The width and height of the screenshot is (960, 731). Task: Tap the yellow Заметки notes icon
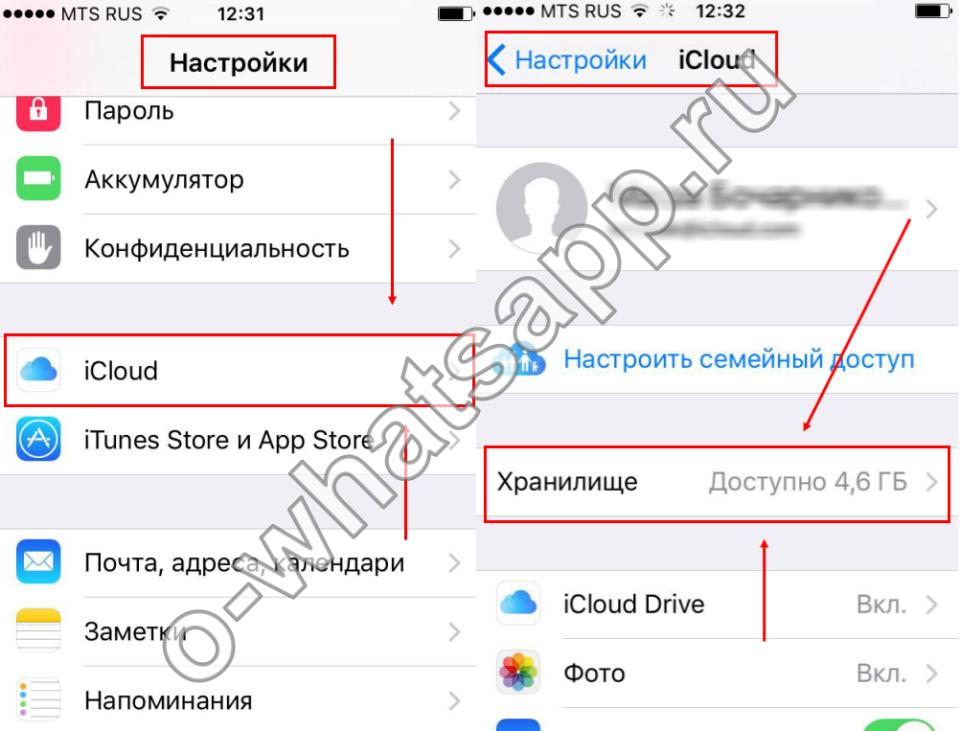pos(38,631)
